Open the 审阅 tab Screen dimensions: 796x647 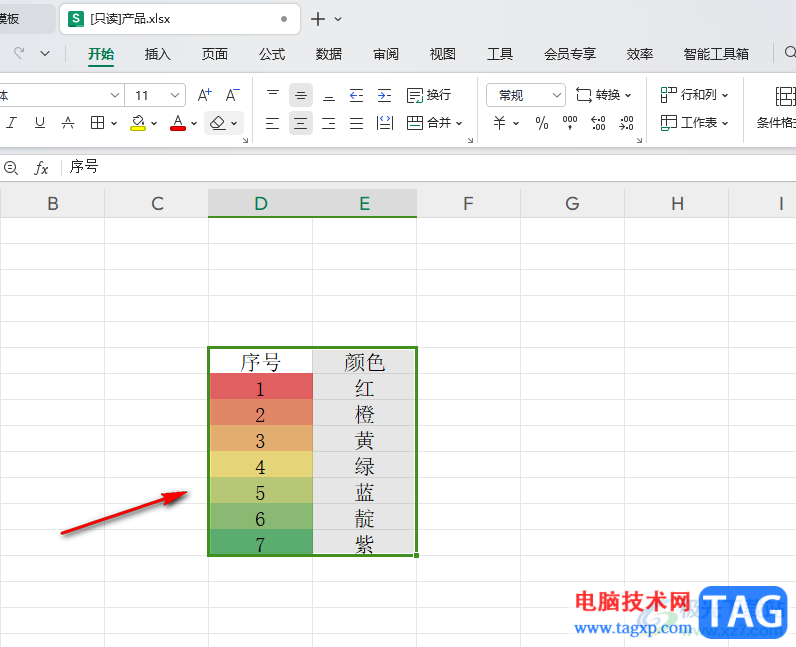(x=386, y=54)
